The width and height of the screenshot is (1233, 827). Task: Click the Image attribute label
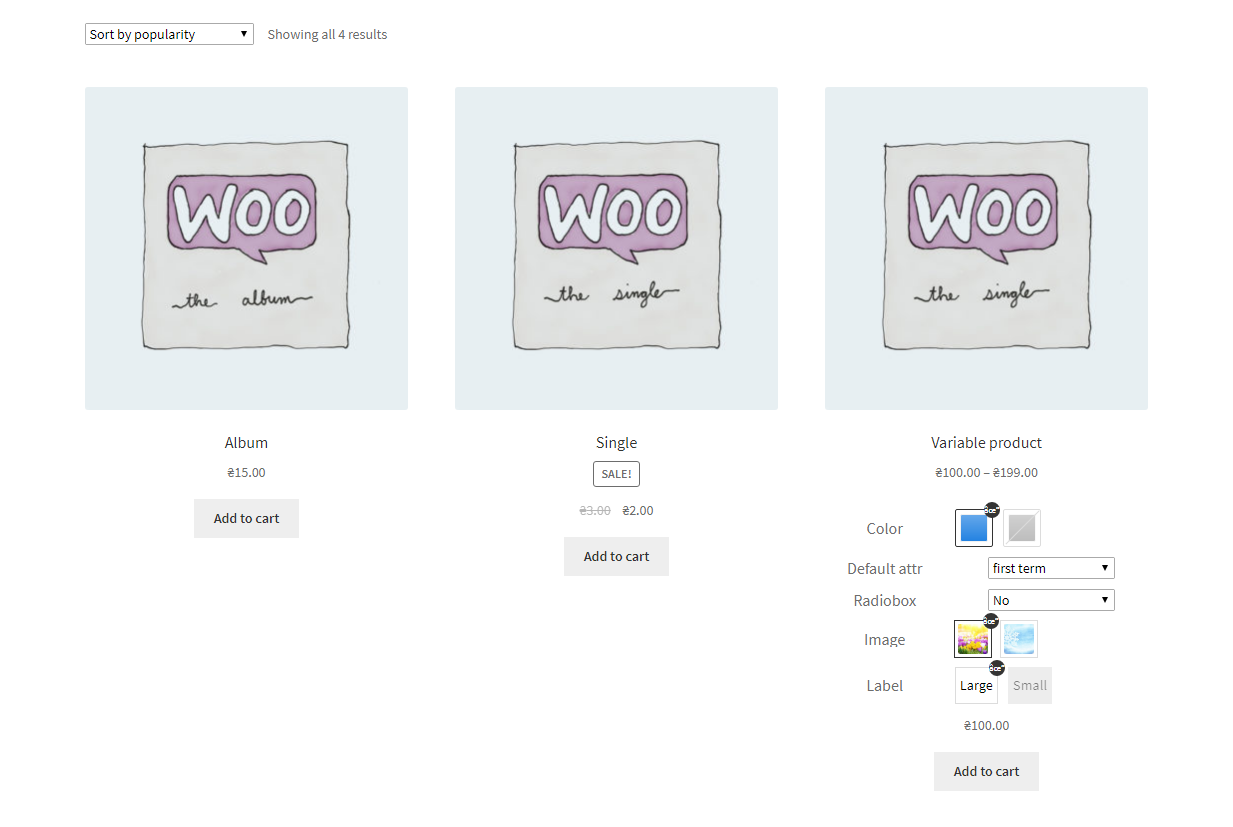click(x=885, y=640)
